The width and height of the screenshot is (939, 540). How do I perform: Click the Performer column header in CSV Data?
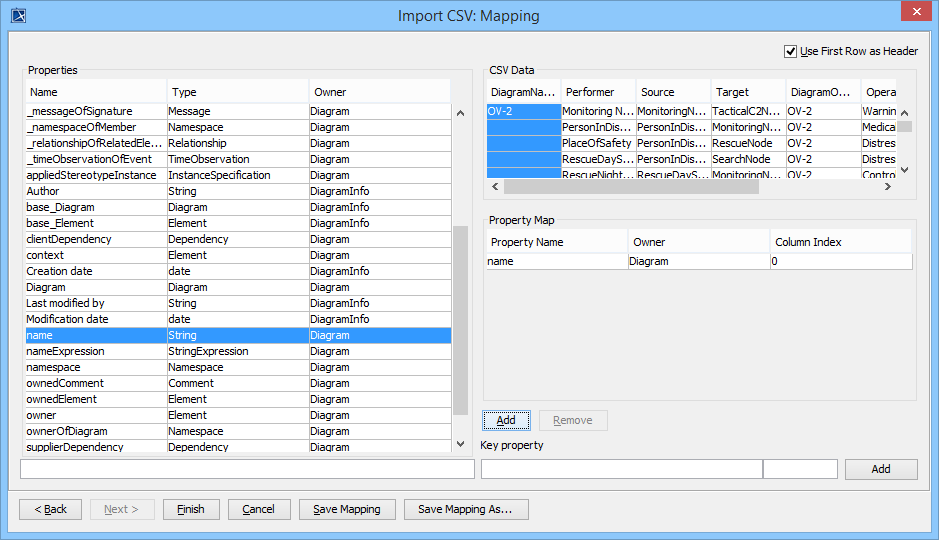tap(598, 92)
